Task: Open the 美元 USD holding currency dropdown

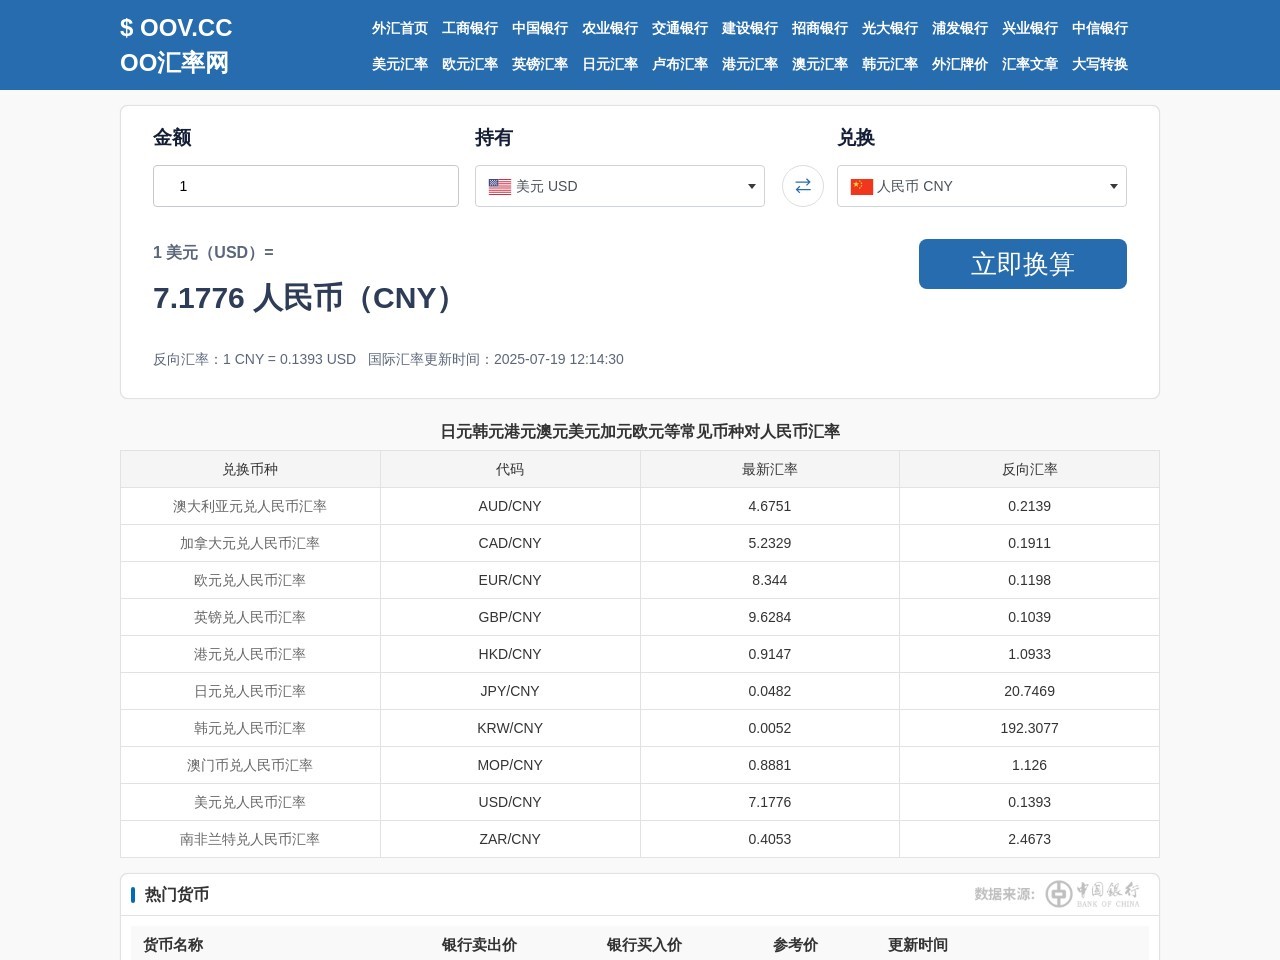Action: [x=619, y=186]
